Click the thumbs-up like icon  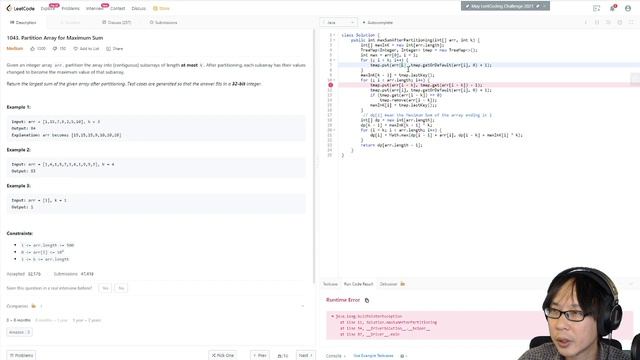pyautogui.click(x=33, y=49)
